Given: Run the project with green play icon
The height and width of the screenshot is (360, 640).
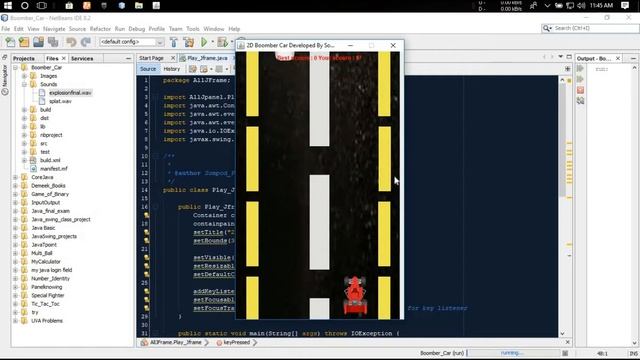Looking at the screenshot, I should click(204, 42).
